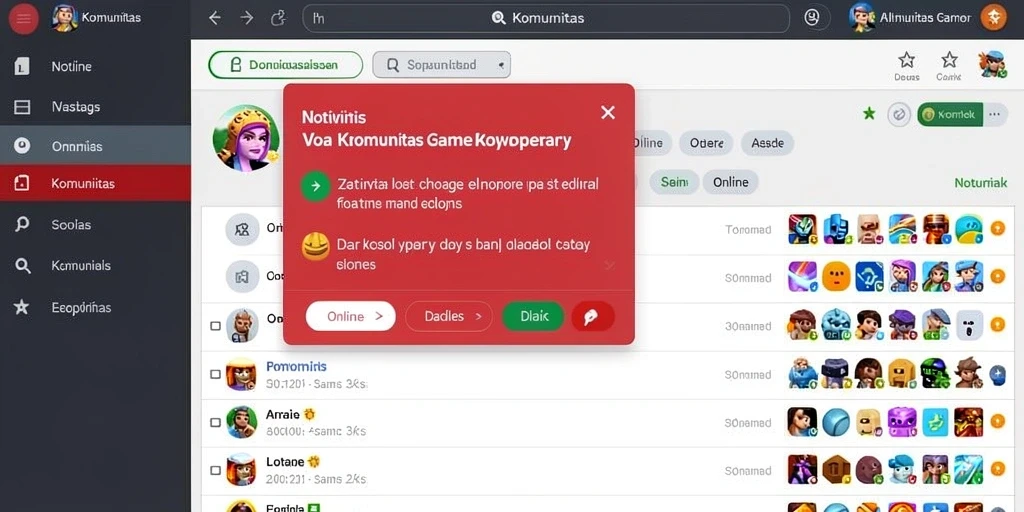Click the green star icon

(869, 114)
